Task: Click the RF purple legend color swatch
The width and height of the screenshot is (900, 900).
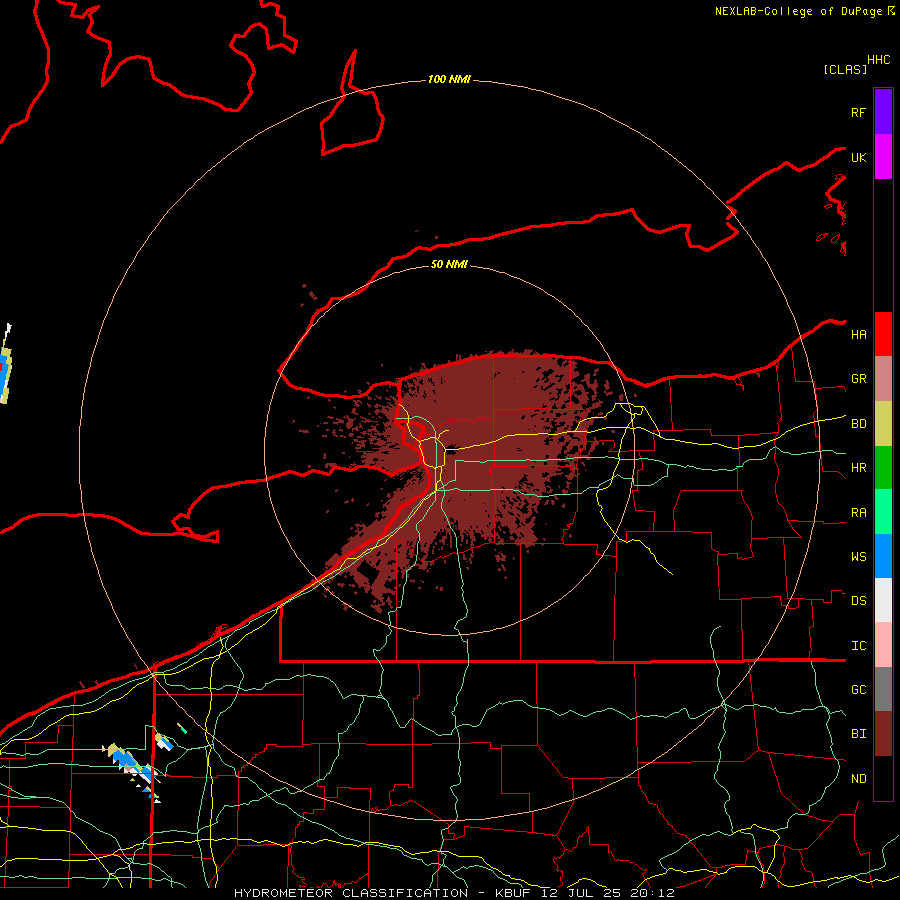Action: point(883,112)
